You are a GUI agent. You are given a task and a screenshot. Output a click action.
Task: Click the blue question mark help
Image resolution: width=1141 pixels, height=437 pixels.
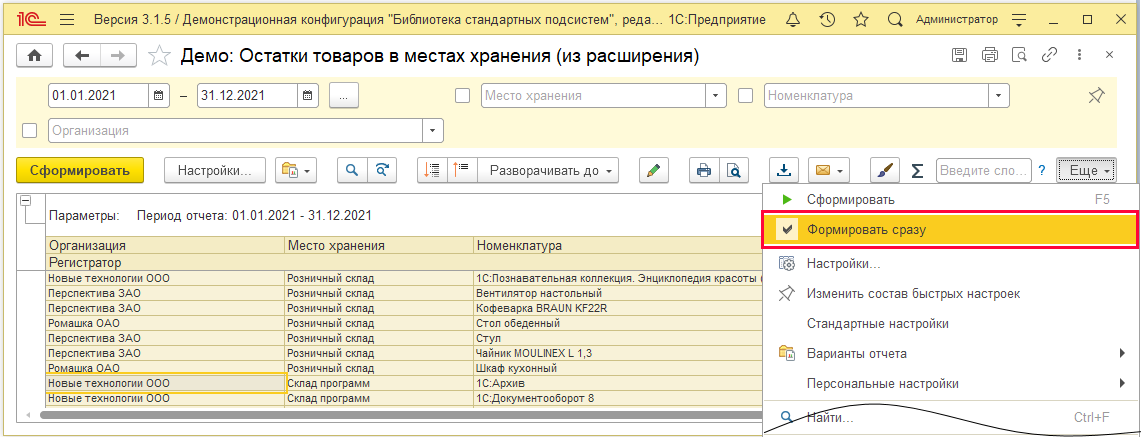1042,170
